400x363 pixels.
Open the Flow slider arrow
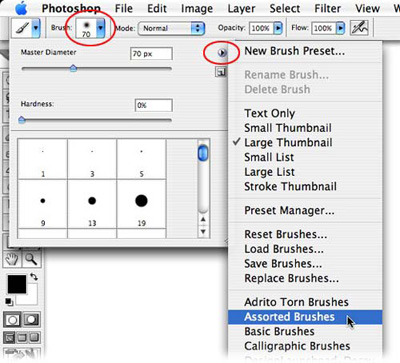click(x=340, y=28)
